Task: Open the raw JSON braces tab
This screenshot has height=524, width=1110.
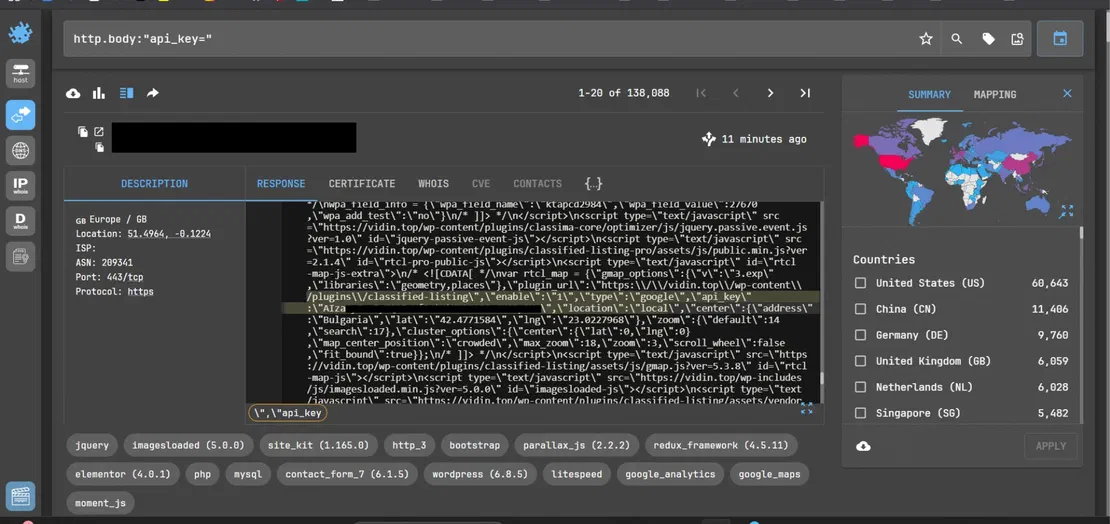Action: pyautogui.click(x=593, y=183)
